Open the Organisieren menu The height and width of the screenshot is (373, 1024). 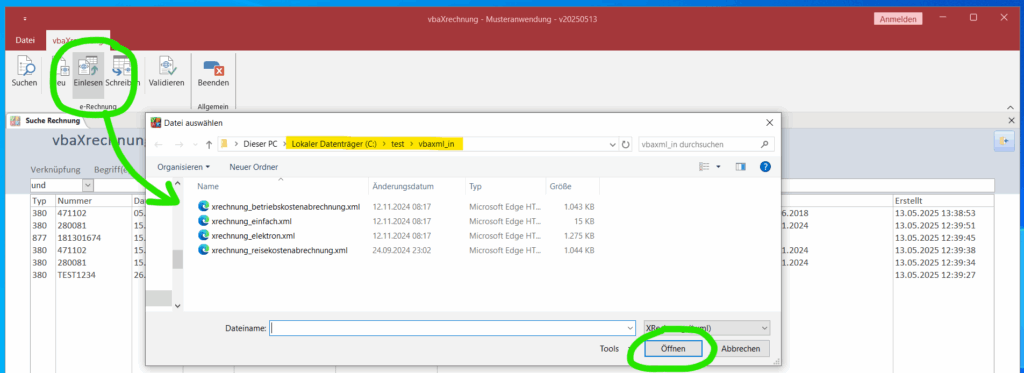[184, 167]
